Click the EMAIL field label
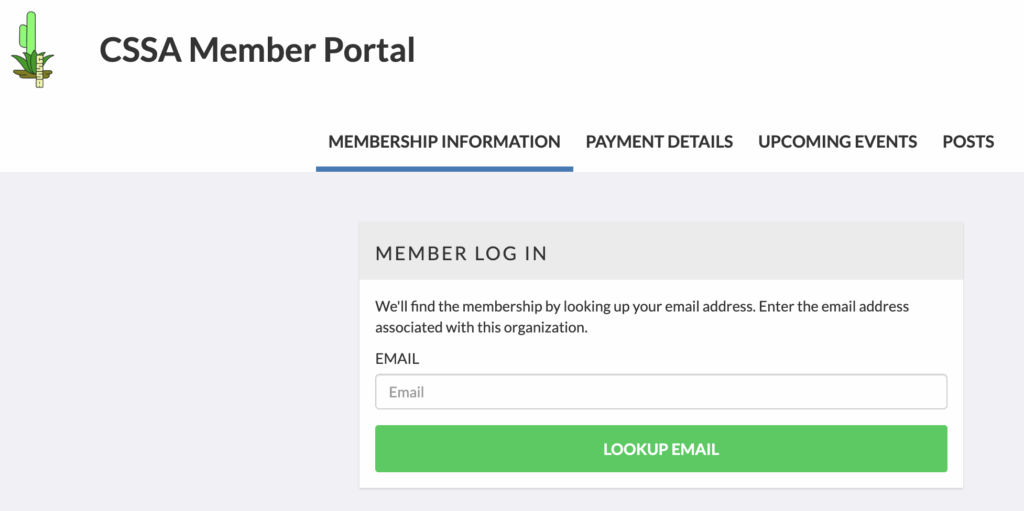The height and width of the screenshot is (511, 1024). coord(397,358)
